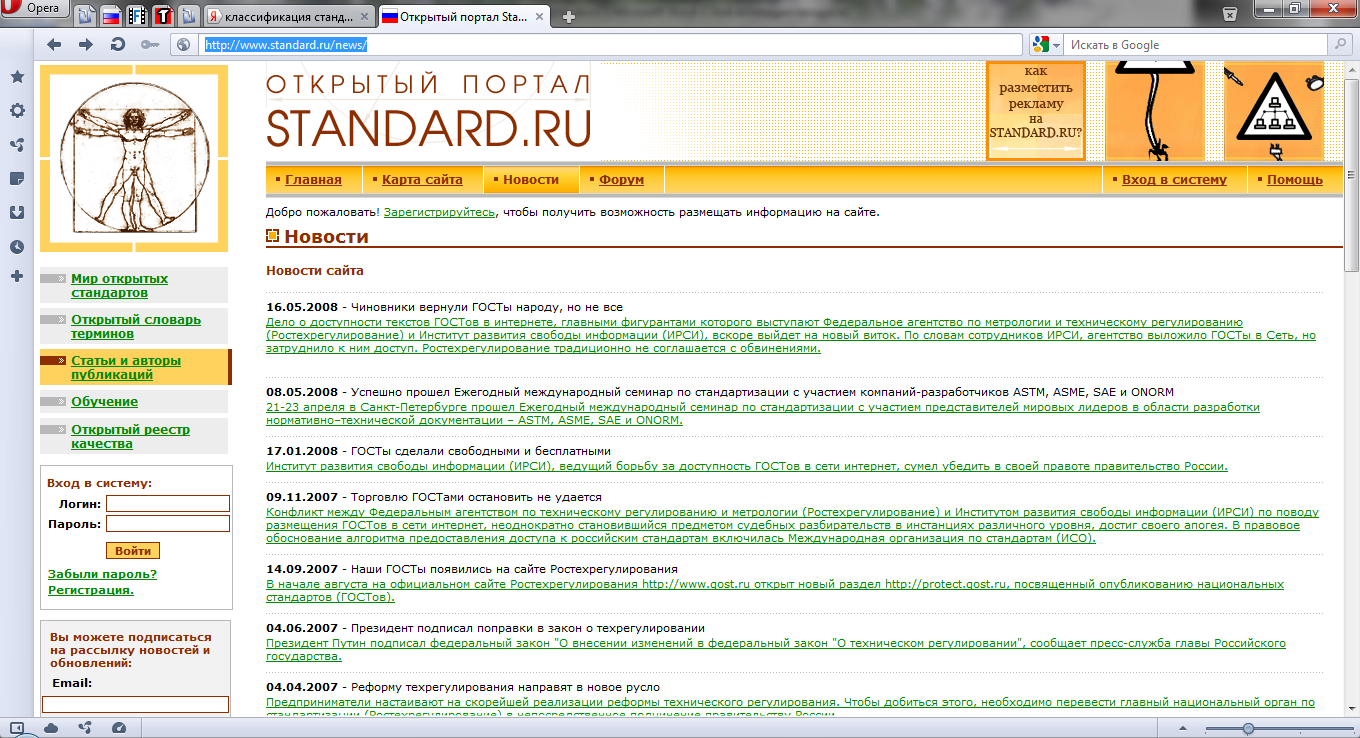
Task: Open the 16.05.2008 news summary link
Action: 791,335
